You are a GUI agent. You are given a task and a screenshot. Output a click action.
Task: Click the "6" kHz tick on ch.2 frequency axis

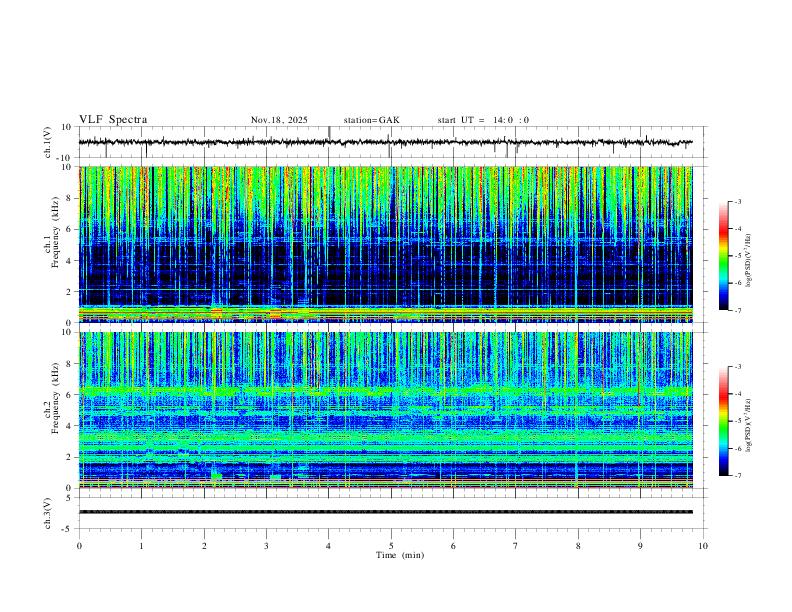(x=70, y=394)
